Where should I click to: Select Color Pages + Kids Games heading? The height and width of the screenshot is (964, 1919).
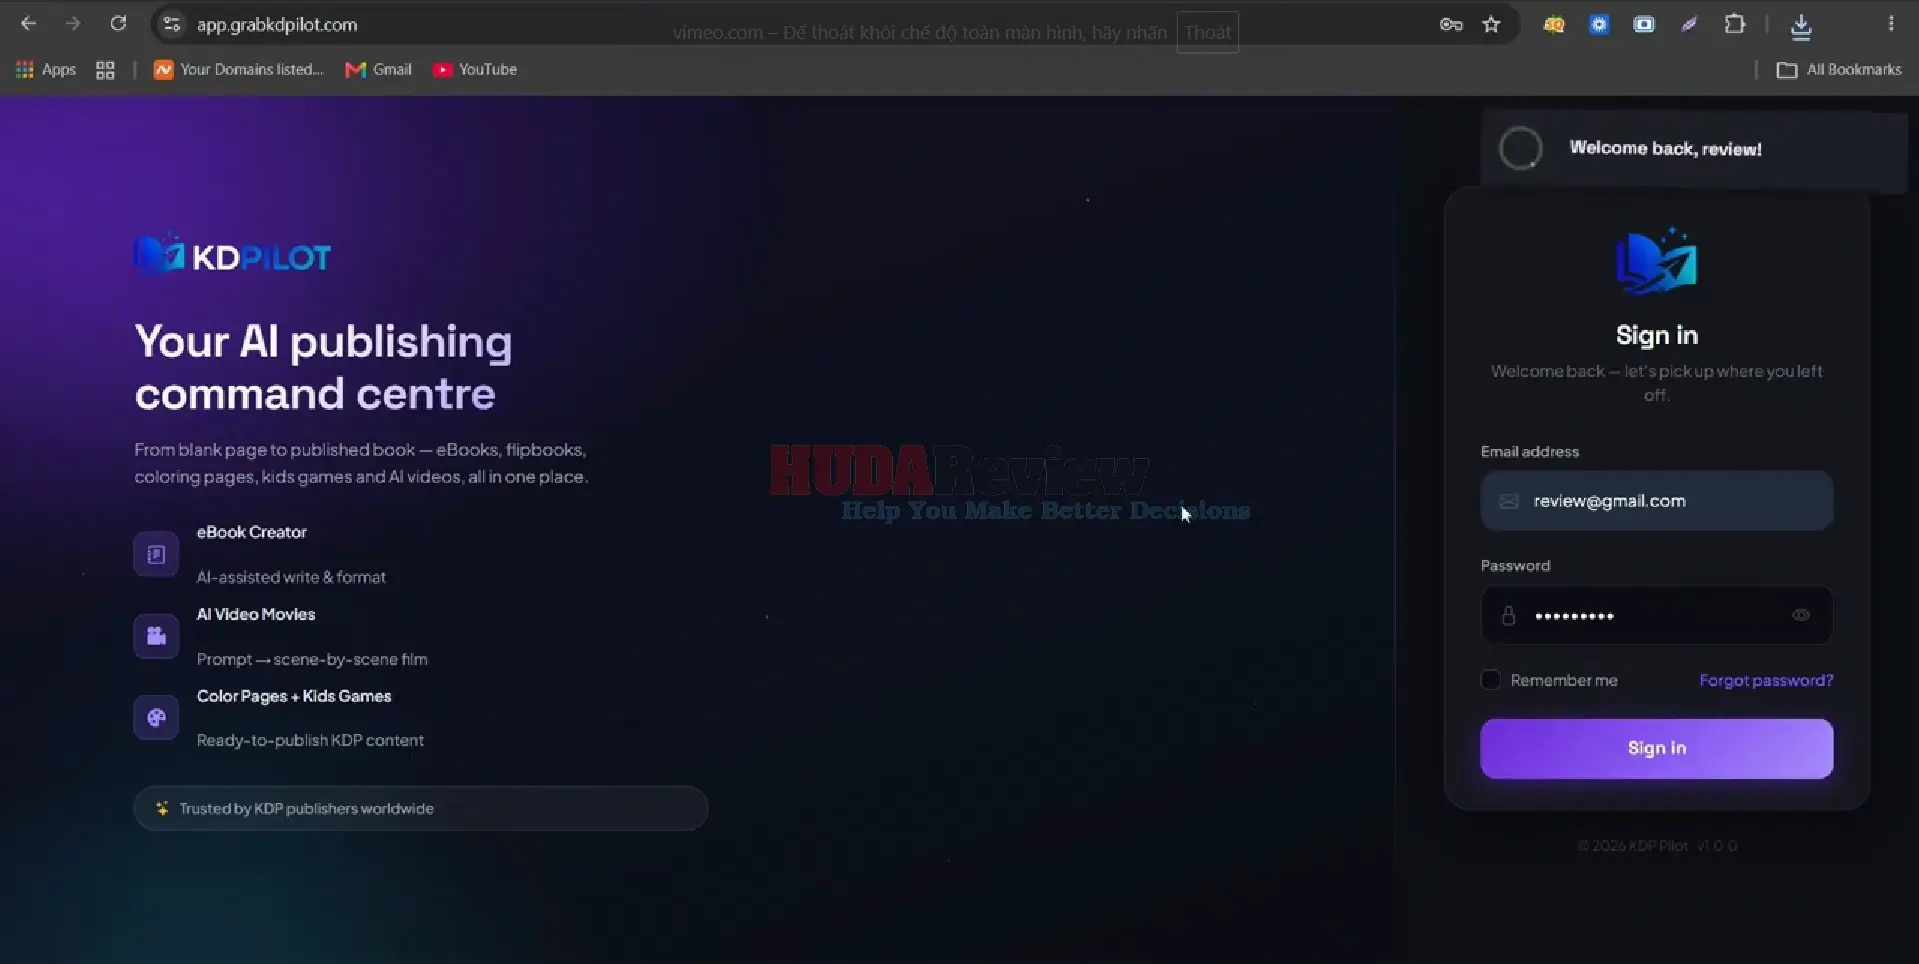click(x=294, y=696)
